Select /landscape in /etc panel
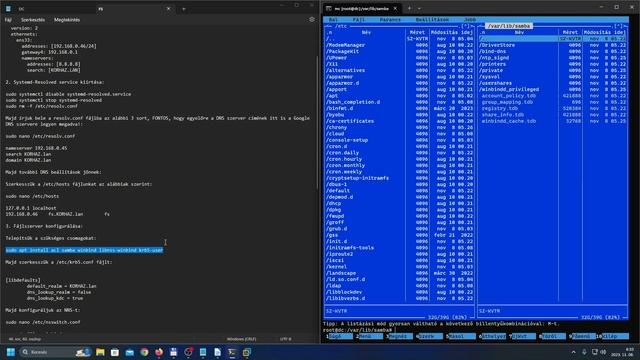The height and width of the screenshot is (360, 640). (x=400, y=273)
